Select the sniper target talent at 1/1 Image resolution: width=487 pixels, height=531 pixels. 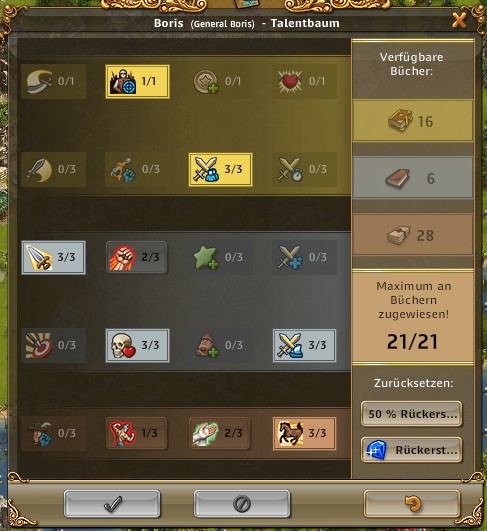137,82
